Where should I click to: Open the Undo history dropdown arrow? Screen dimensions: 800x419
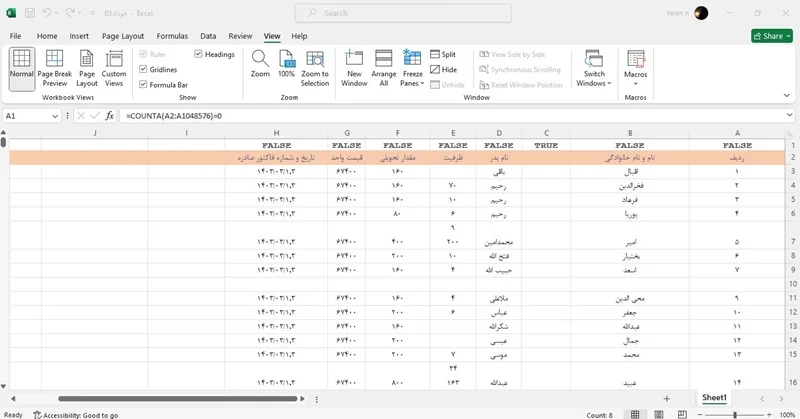(x=56, y=13)
